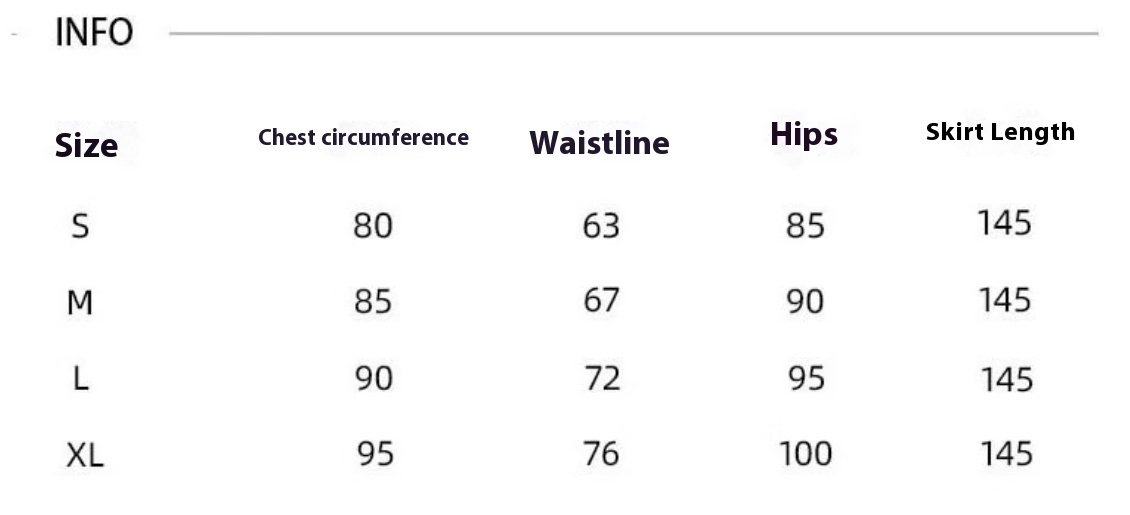This screenshot has width=1130, height=515.
Task: Select the Hips column header
Action: pos(804,135)
